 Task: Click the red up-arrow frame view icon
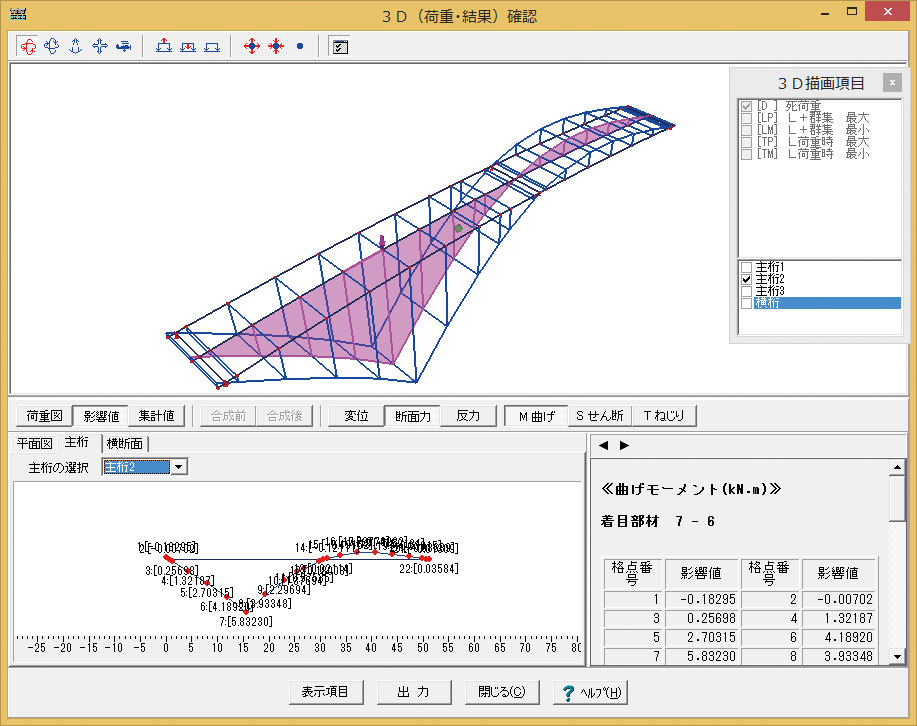(164, 46)
